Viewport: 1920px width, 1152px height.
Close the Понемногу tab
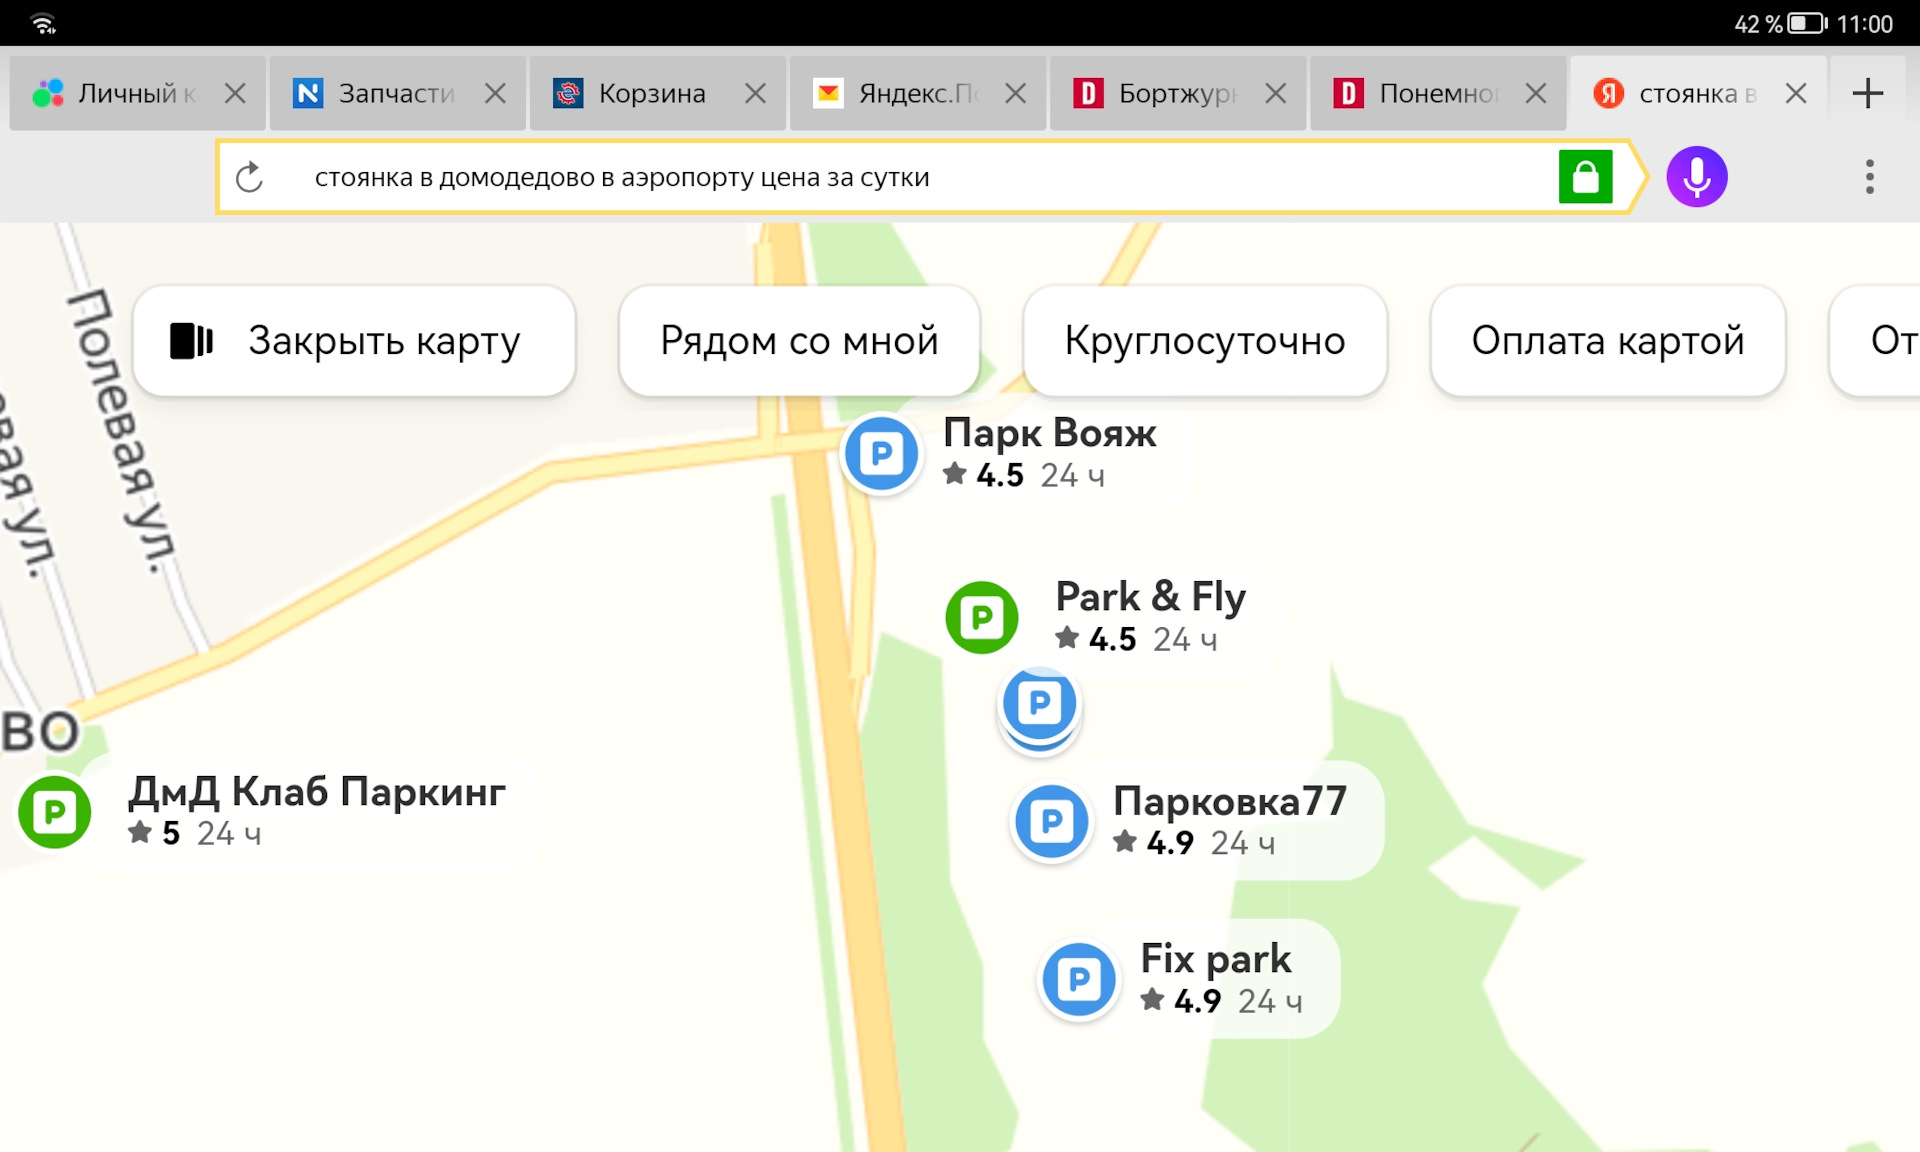click(x=1536, y=94)
